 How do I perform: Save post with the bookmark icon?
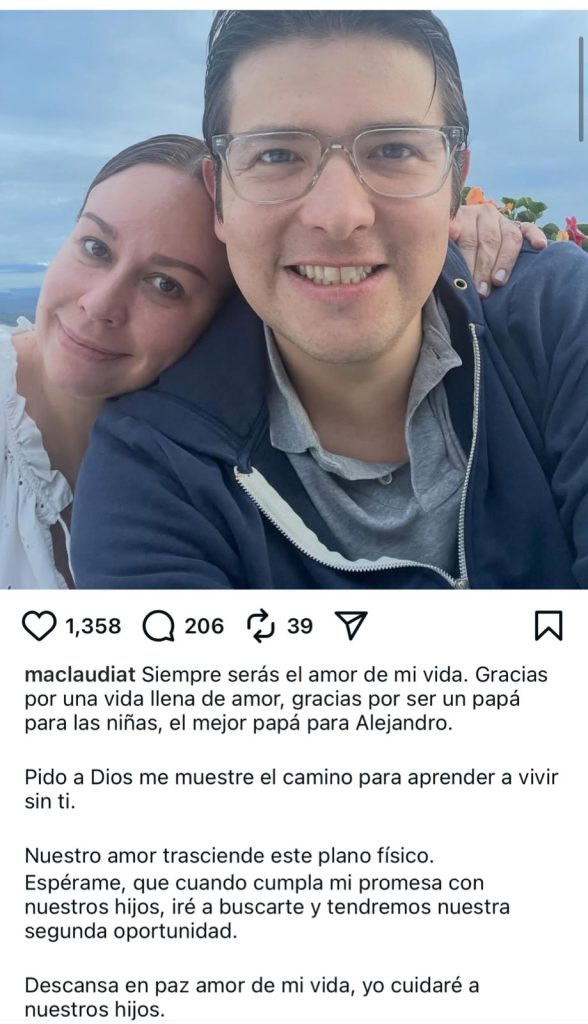point(547,626)
